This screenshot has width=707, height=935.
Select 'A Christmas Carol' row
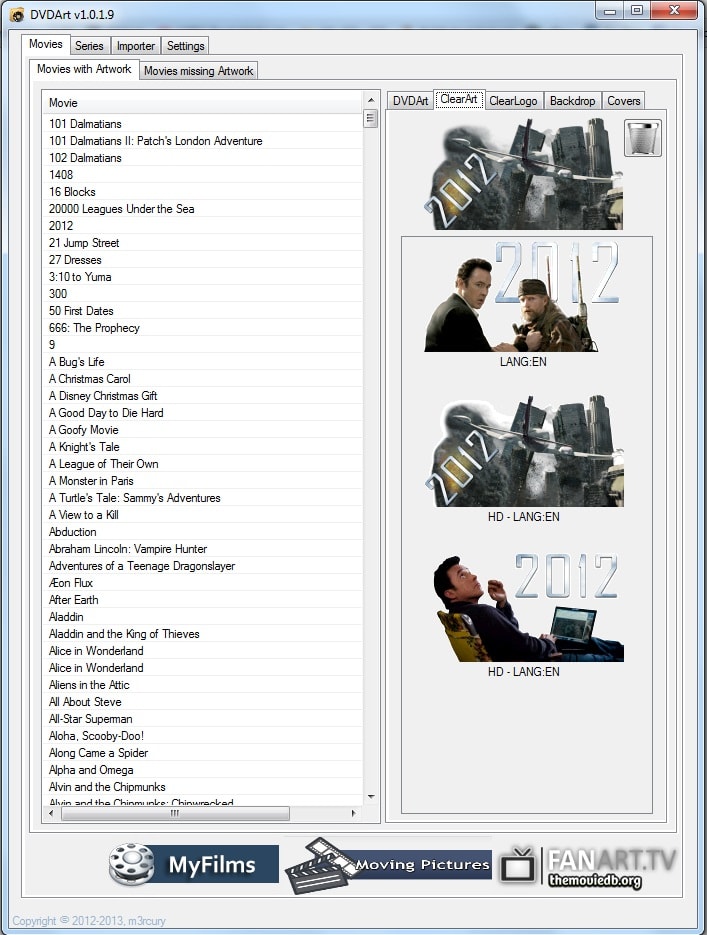click(203, 379)
